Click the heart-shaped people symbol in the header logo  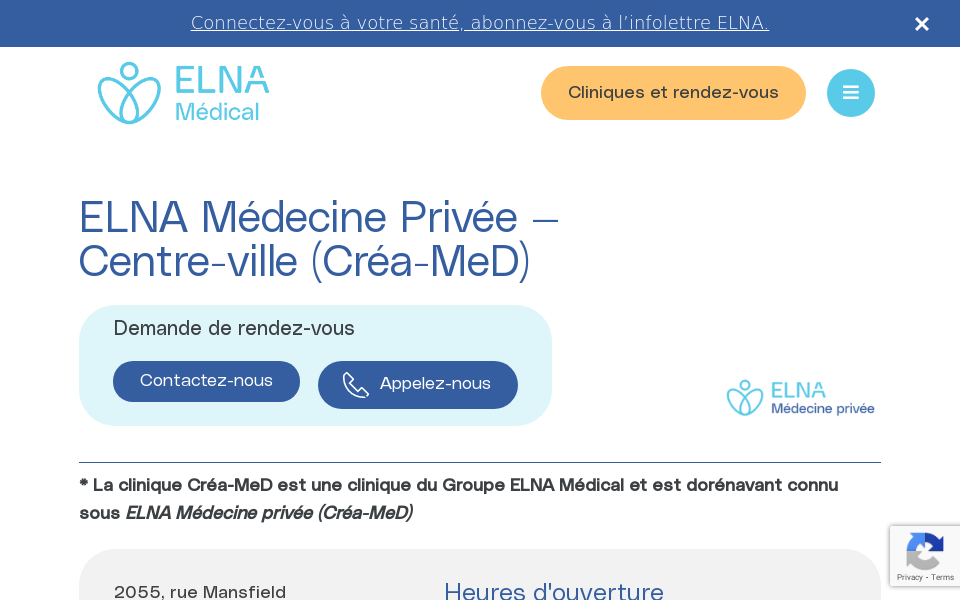(129, 93)
